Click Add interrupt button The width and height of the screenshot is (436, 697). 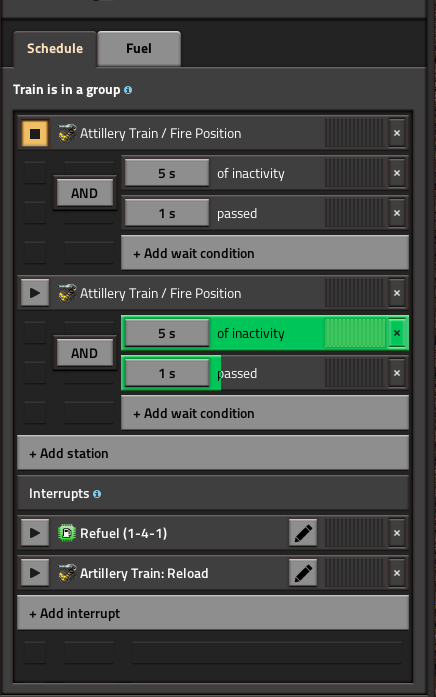point(213,613)
